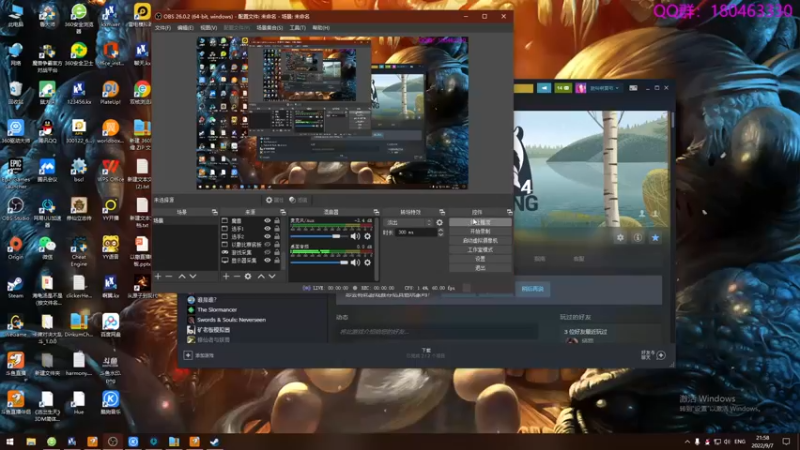800x450 pixels.
Task: Increase the transition duration with up arrow
Action: point(441,230)
